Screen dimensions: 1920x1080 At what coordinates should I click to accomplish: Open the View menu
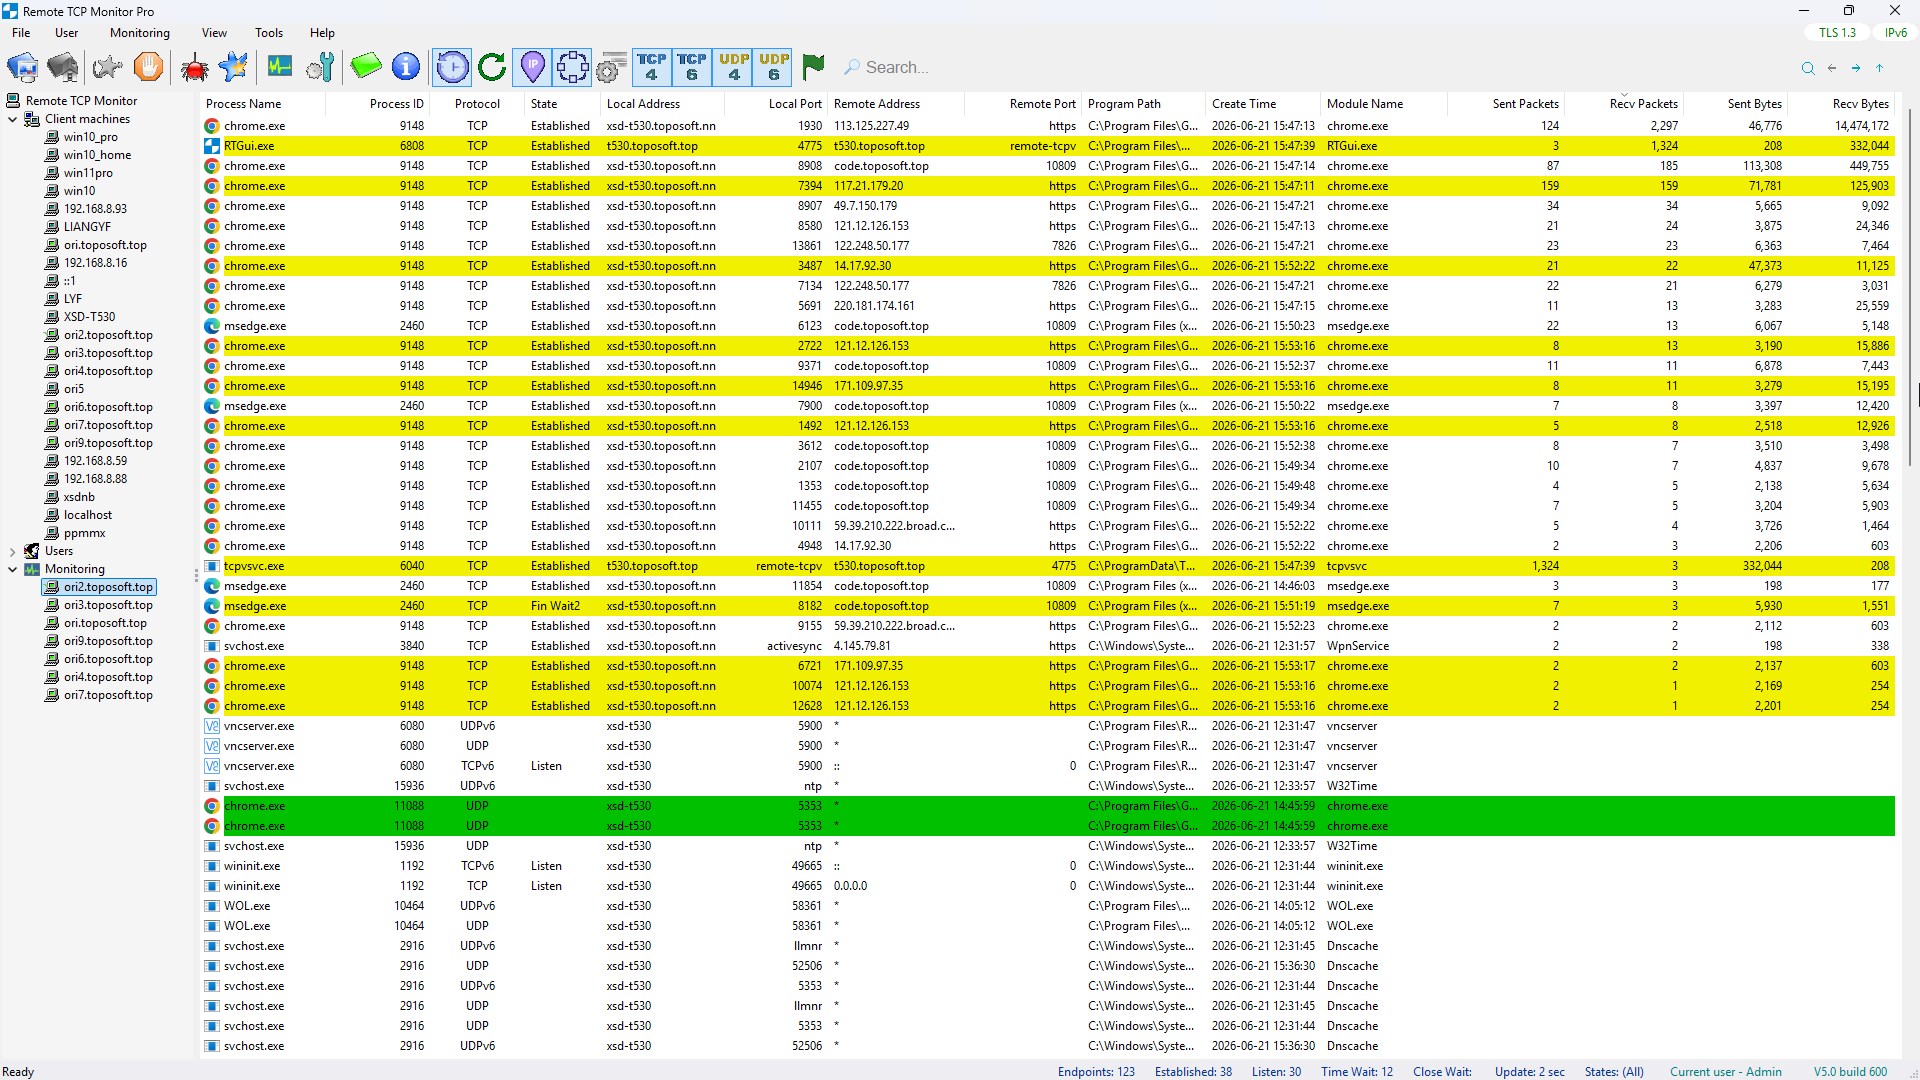(x=214, y=33)
